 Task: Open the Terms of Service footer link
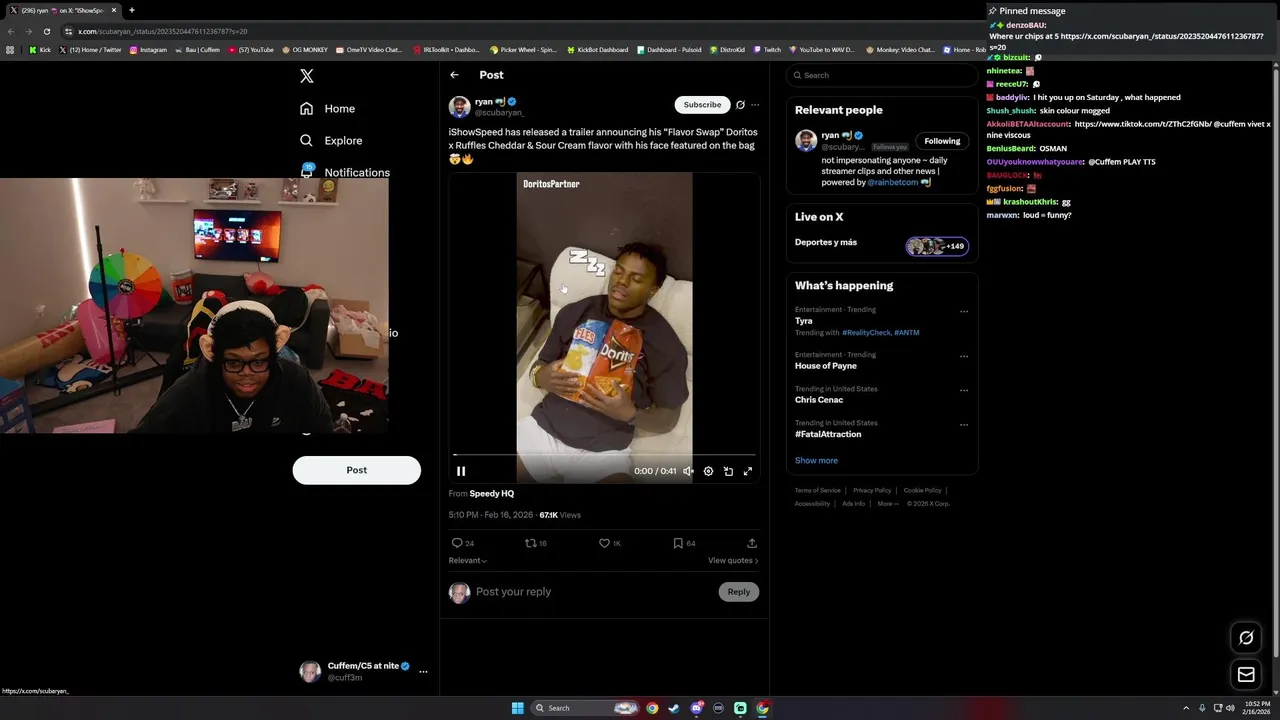[x=818, y=491]
